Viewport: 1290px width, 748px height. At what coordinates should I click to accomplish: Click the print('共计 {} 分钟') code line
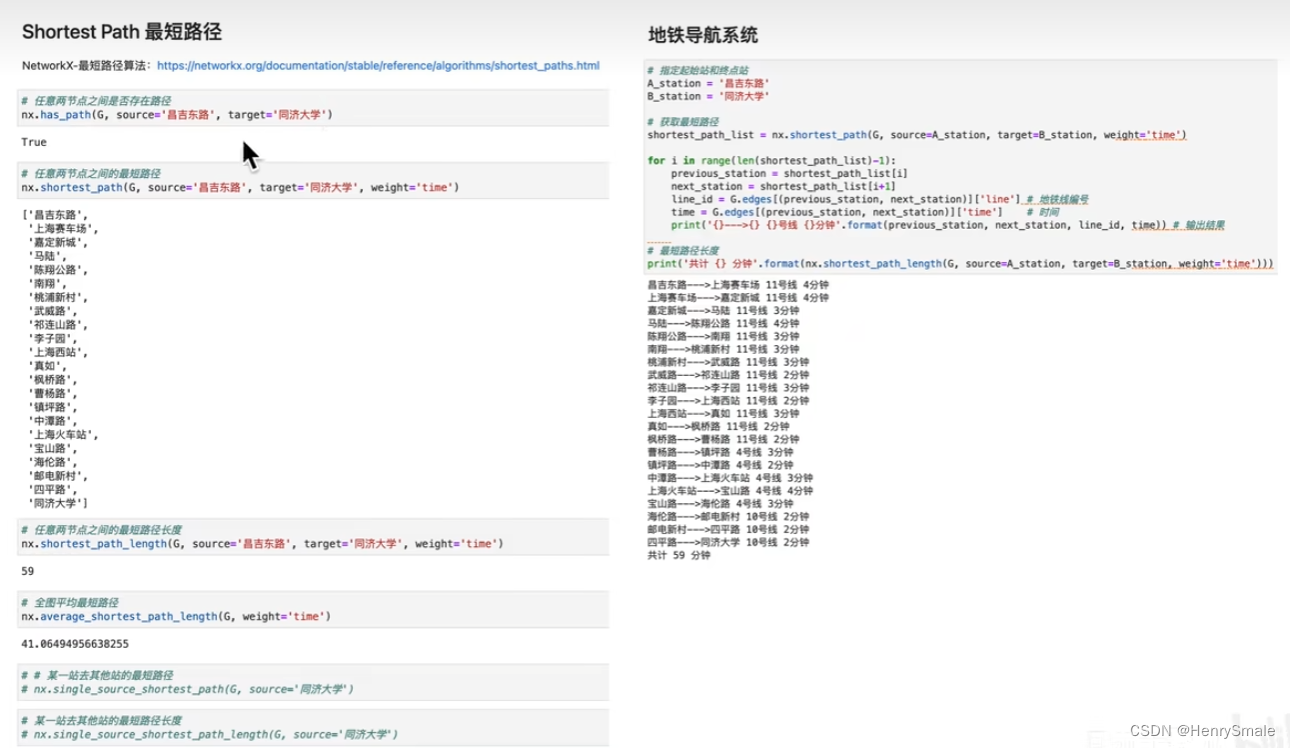point(960,264)
